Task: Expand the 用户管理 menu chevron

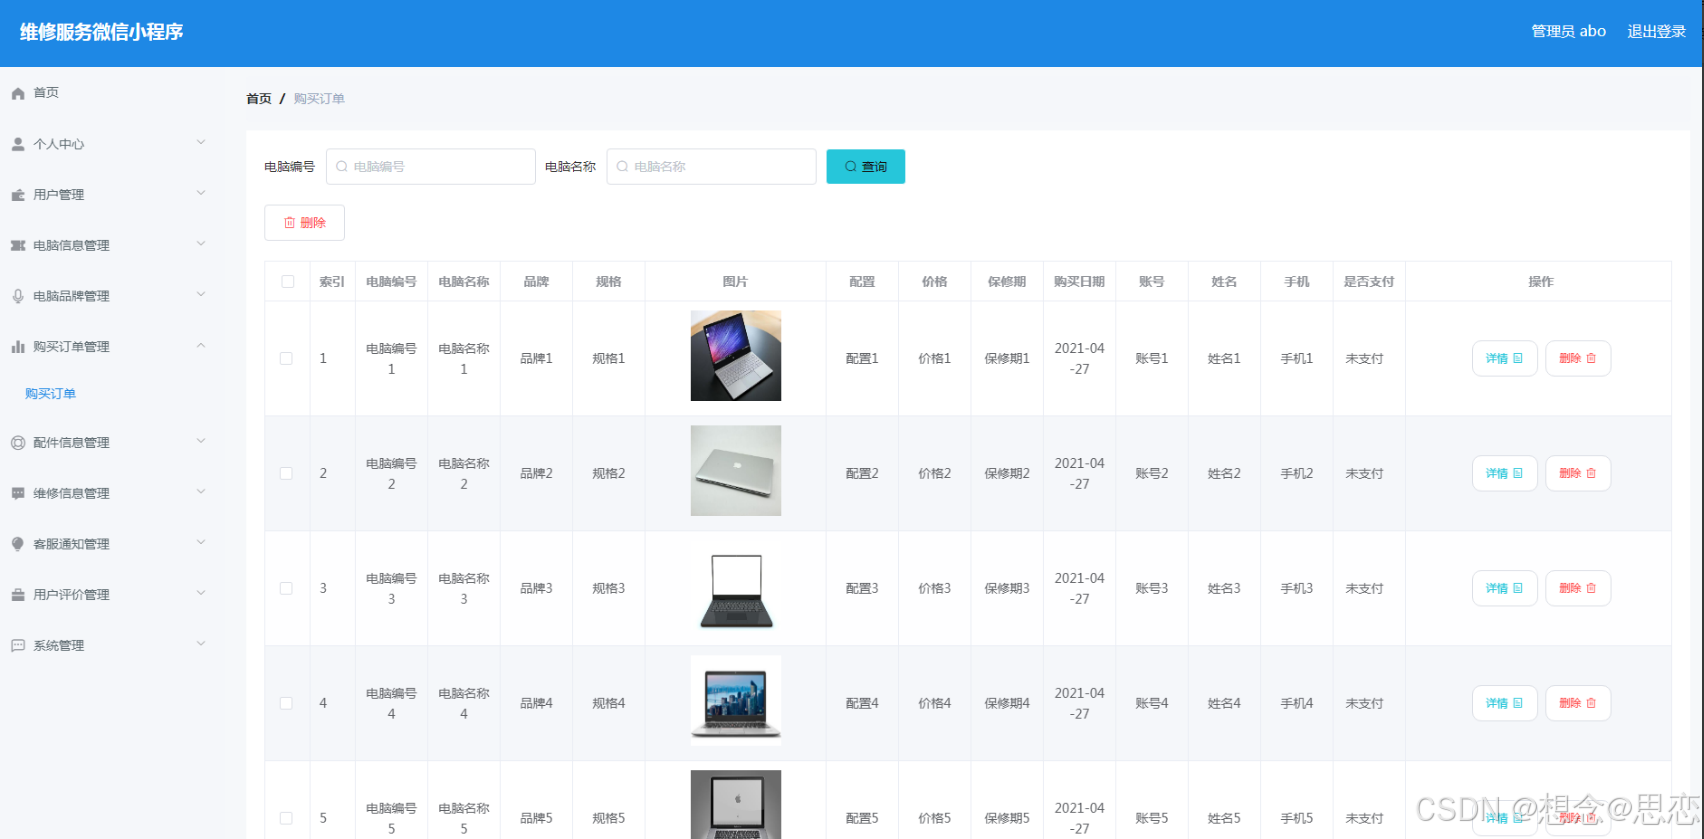Action: [x=201, y=193]
